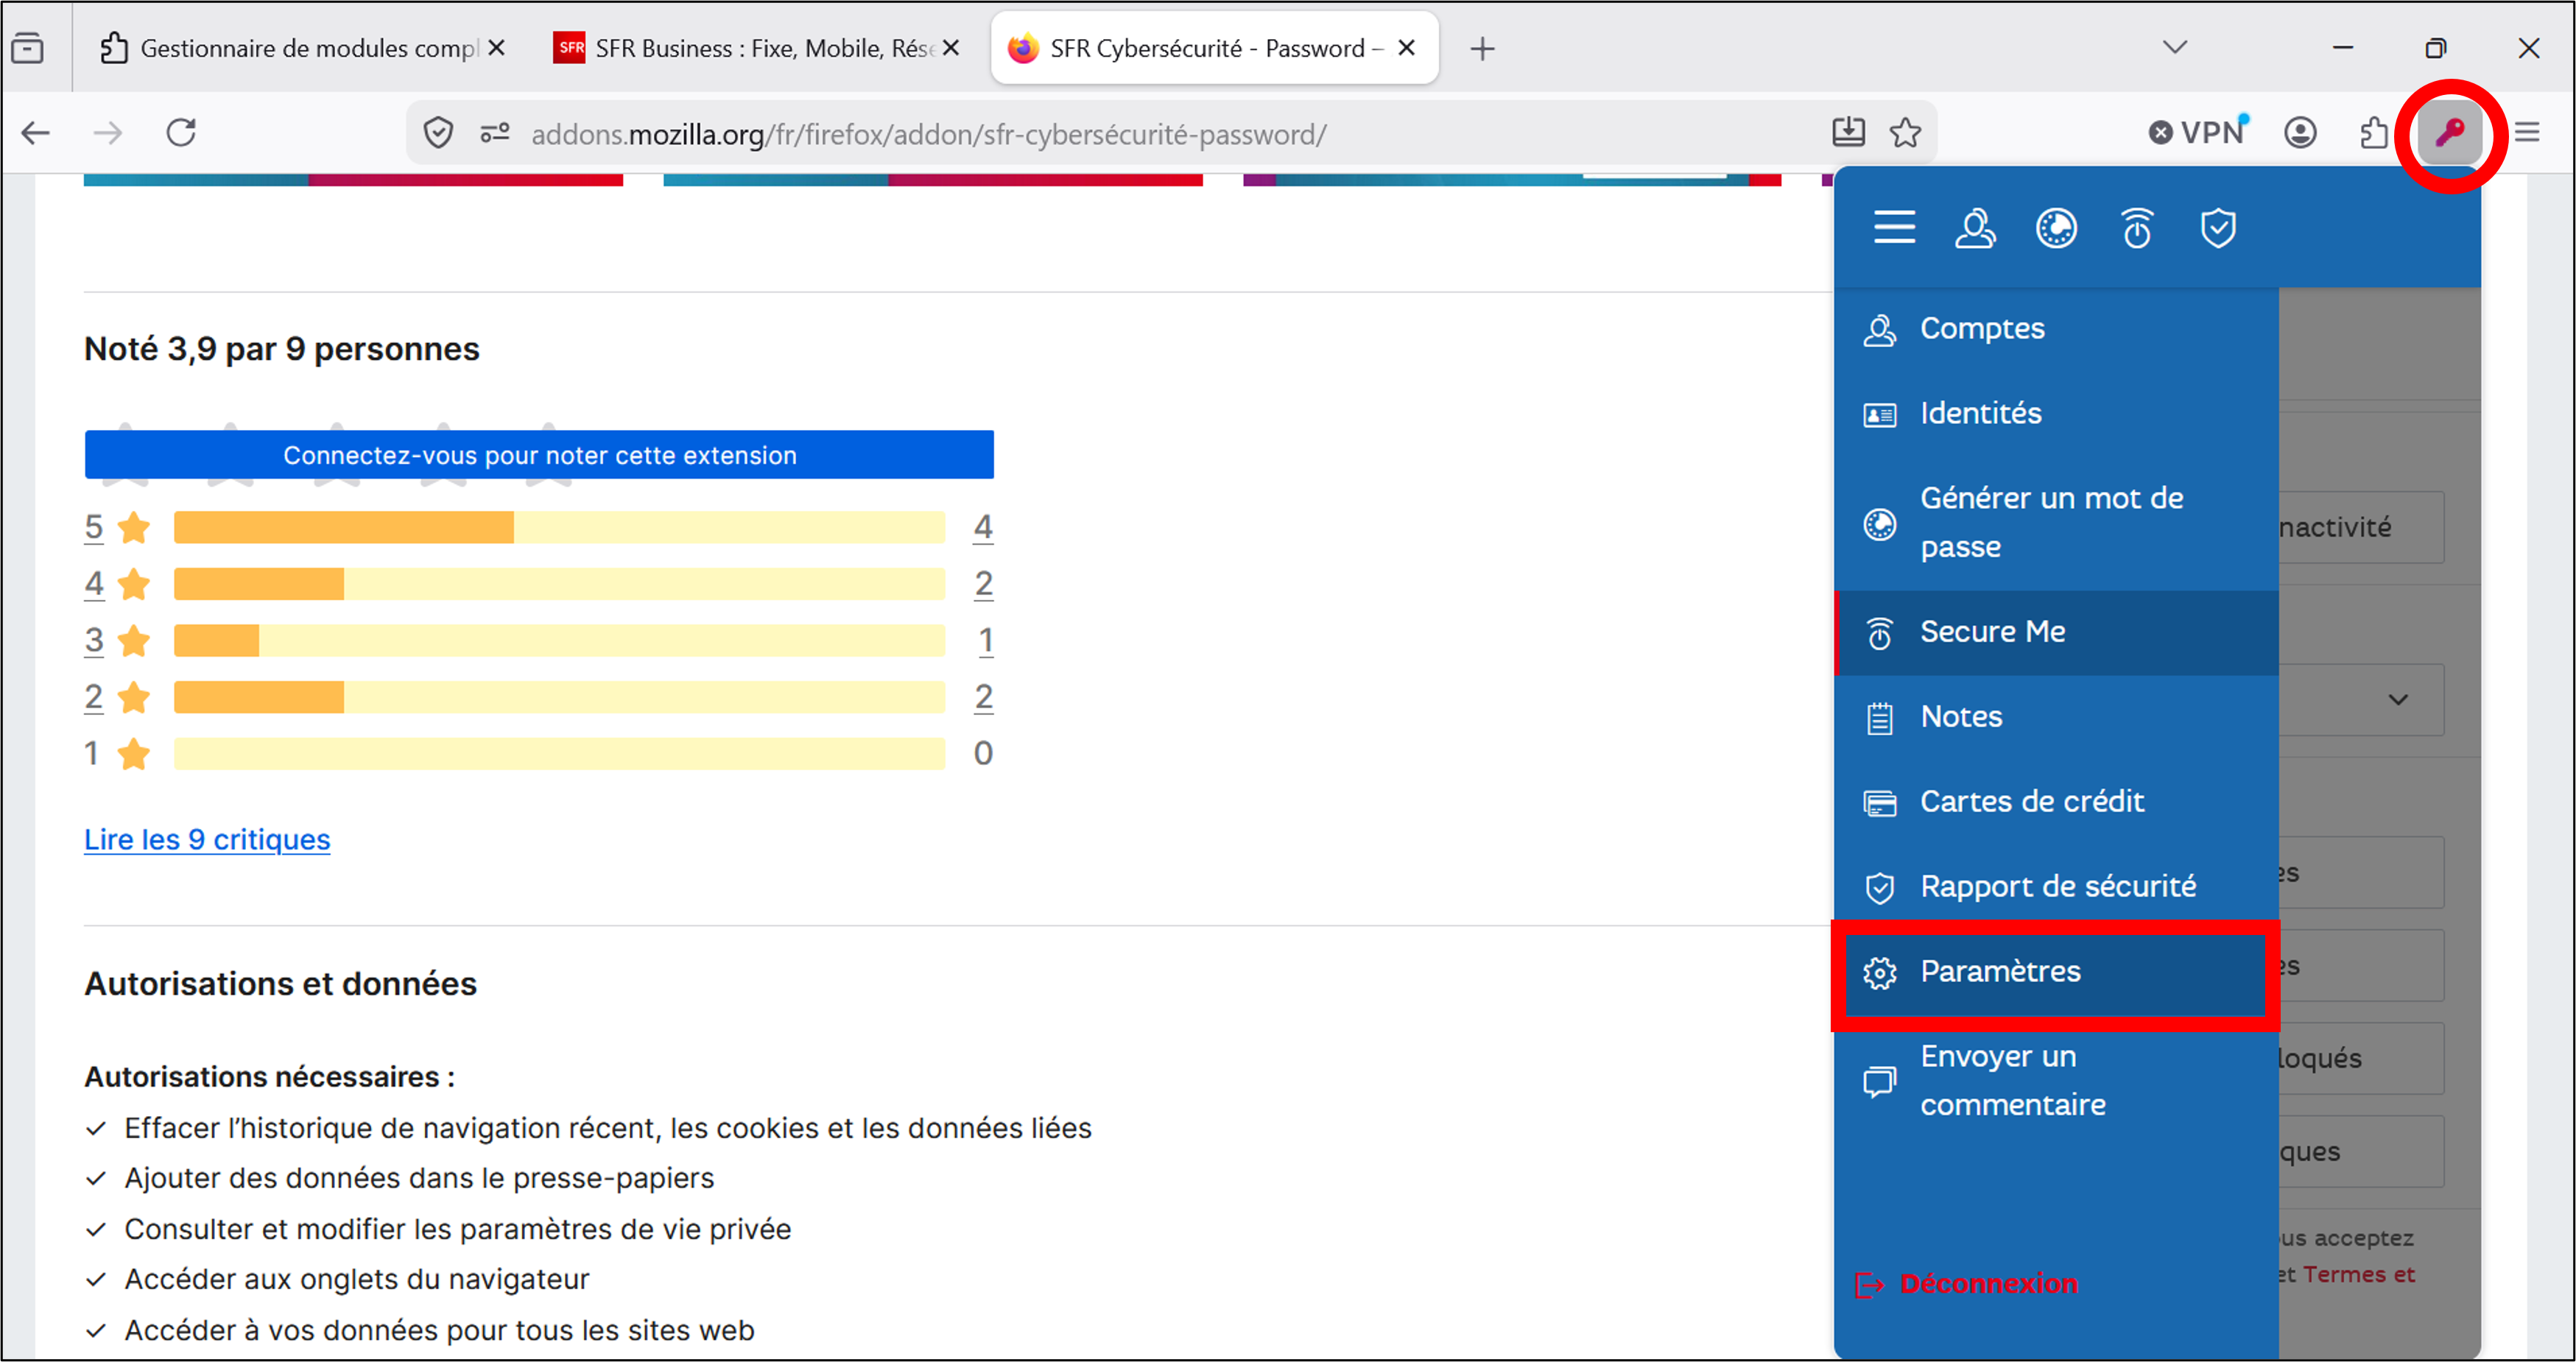Image resolution: width=2576 pixels, height=1362 pixels.
Task: Click the Autorisations et données heading
Action: pyautogui.click(x=280, y=984)
